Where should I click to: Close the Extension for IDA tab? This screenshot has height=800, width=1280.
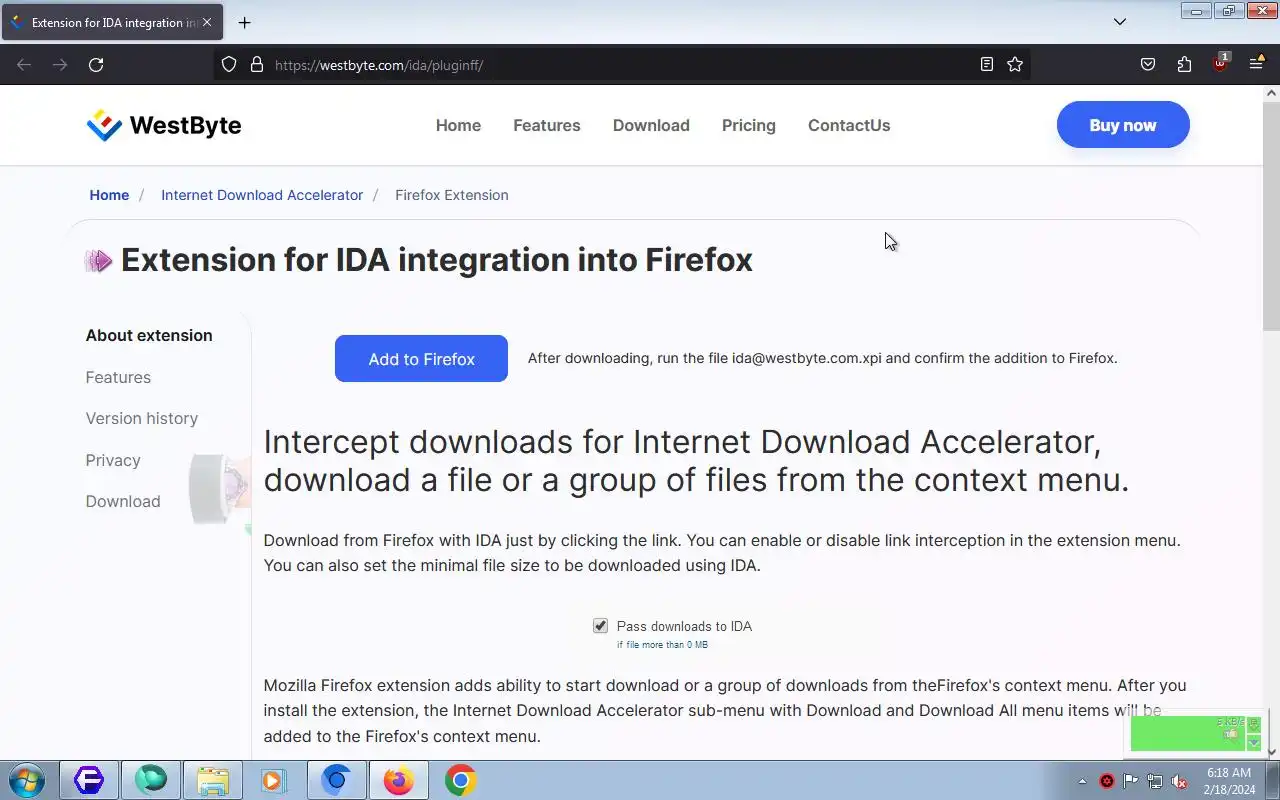pos(207,22)
